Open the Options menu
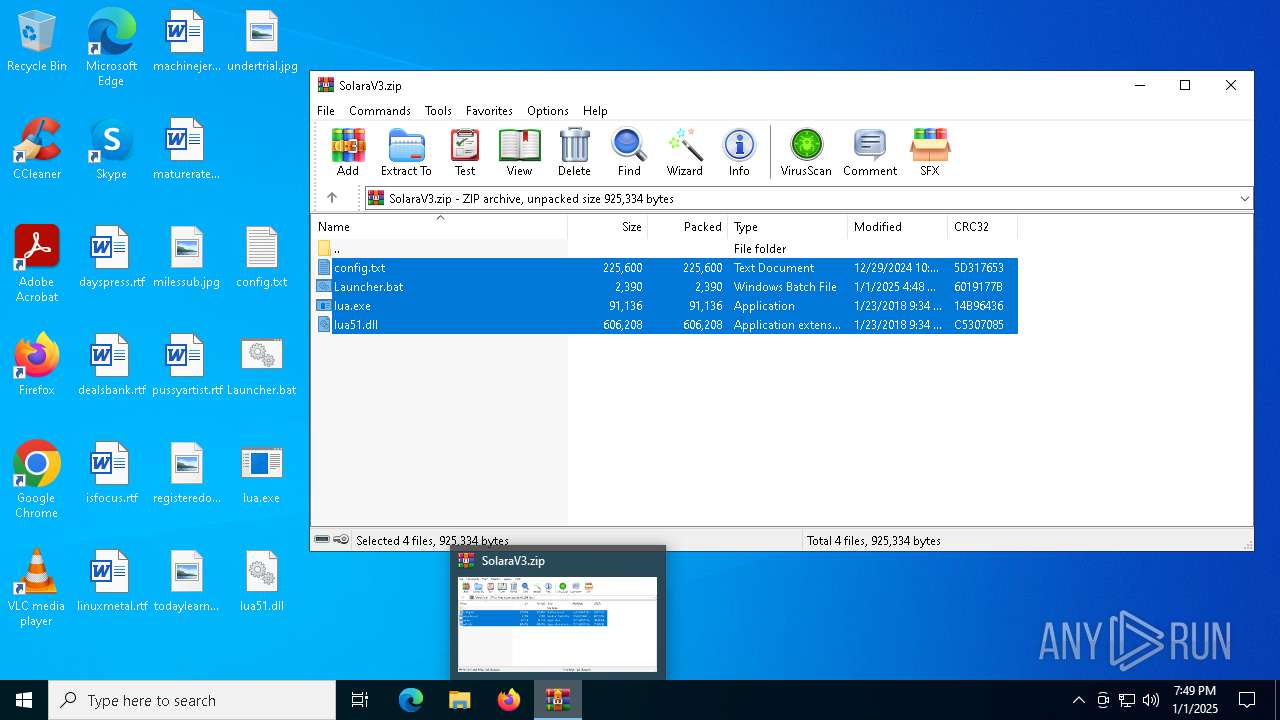Screen dimensions: 1280x720 [x=548, y=111]
